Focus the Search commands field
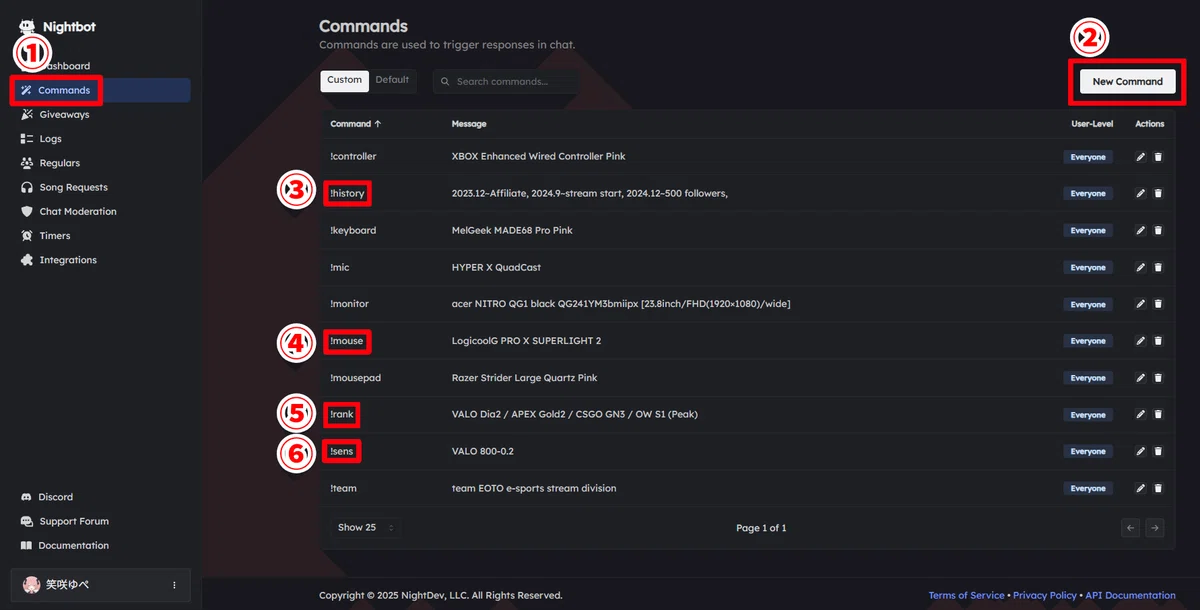Image resolution: width=1200 pixels, height=610 pixels. coord(505,82)
